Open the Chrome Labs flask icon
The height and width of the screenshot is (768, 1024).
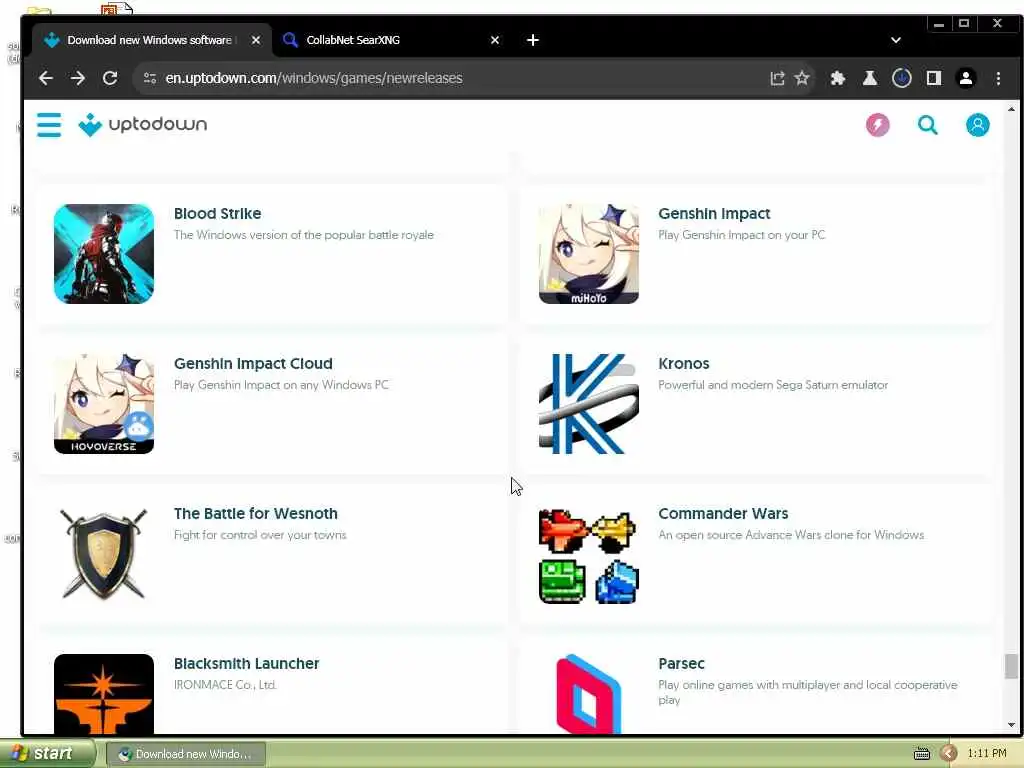(x=869, y=78)
